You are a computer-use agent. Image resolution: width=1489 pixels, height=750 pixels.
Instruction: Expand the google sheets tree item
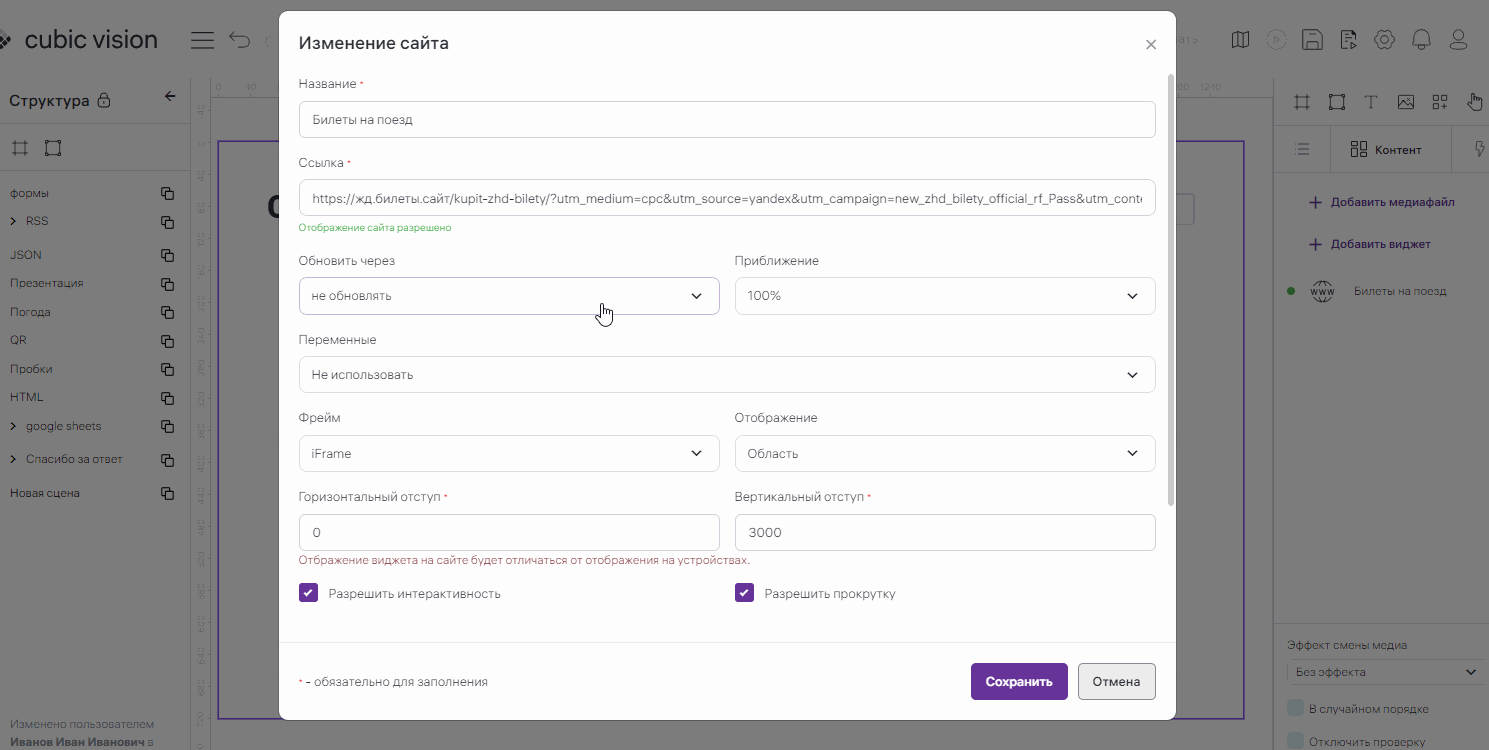pyautogui.click(x=14, y=426)
